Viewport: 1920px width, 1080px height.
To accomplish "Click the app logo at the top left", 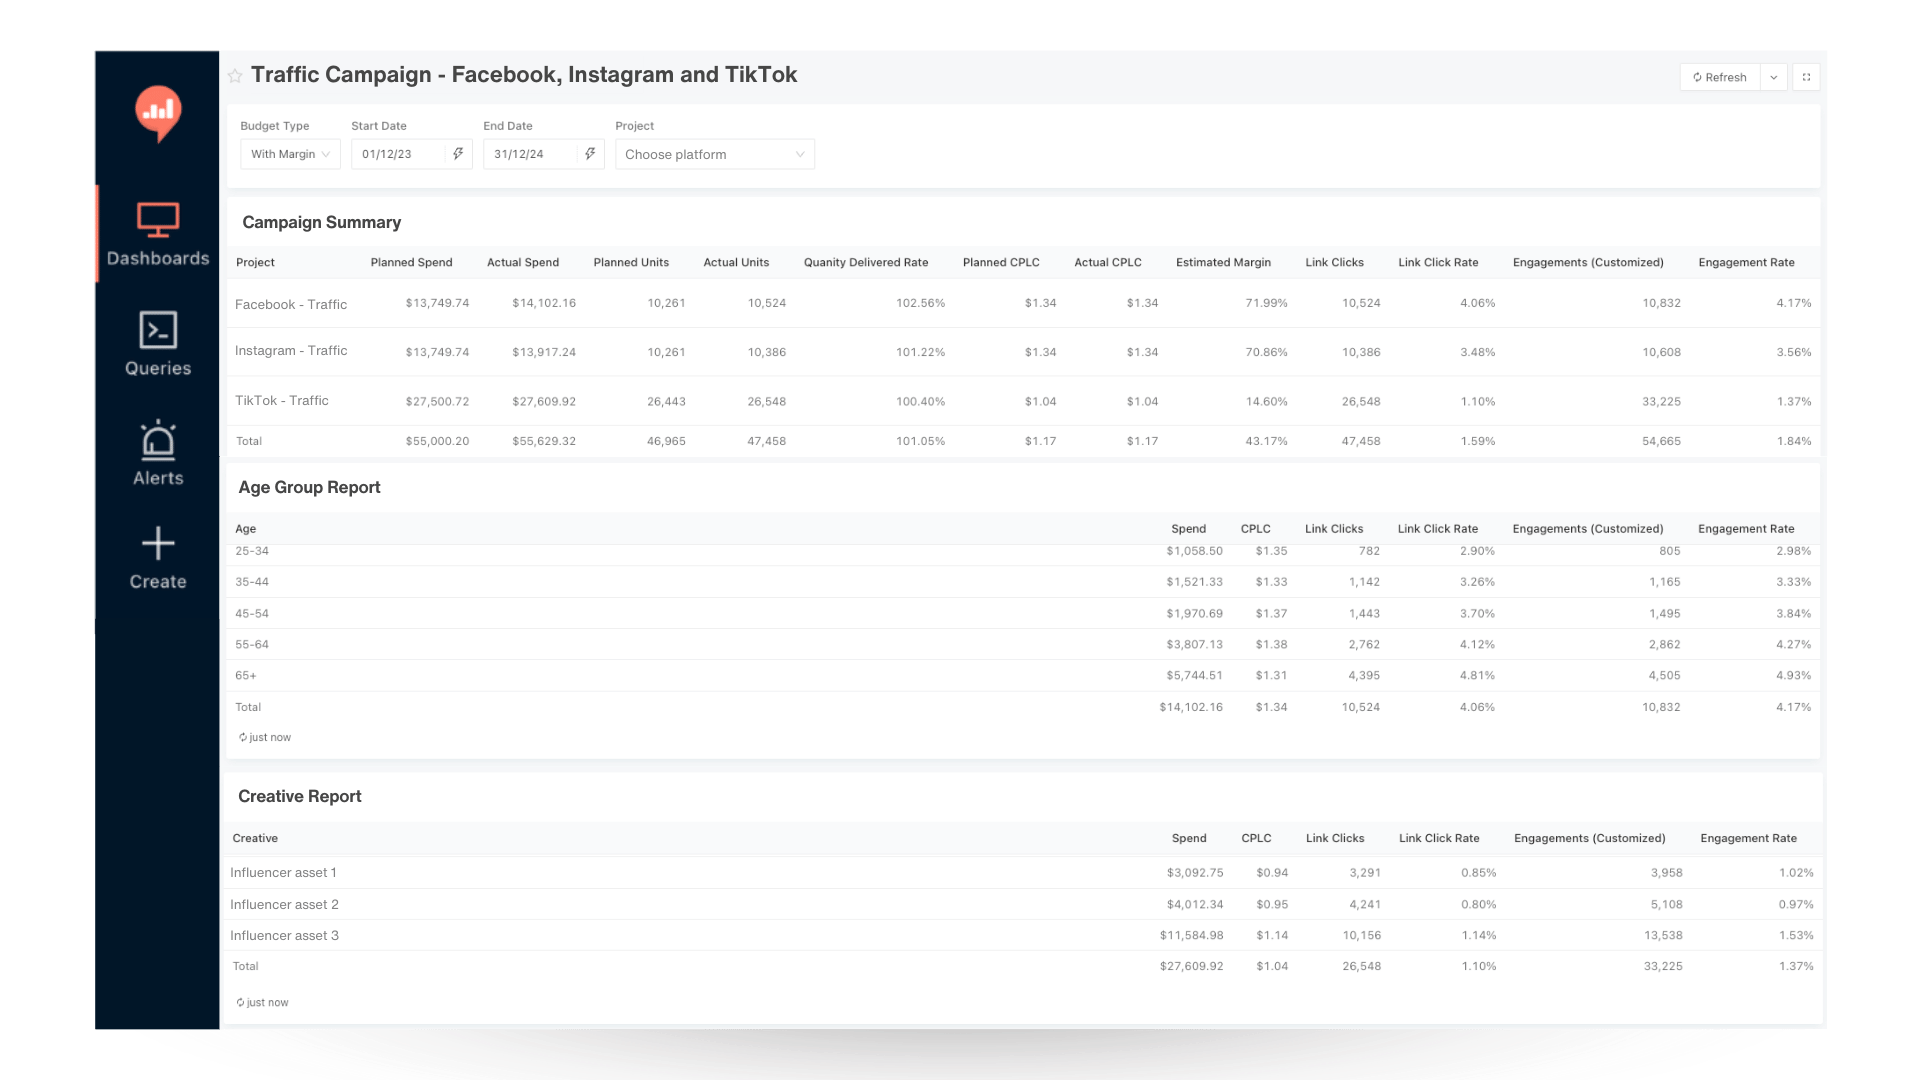I will 157,113.
